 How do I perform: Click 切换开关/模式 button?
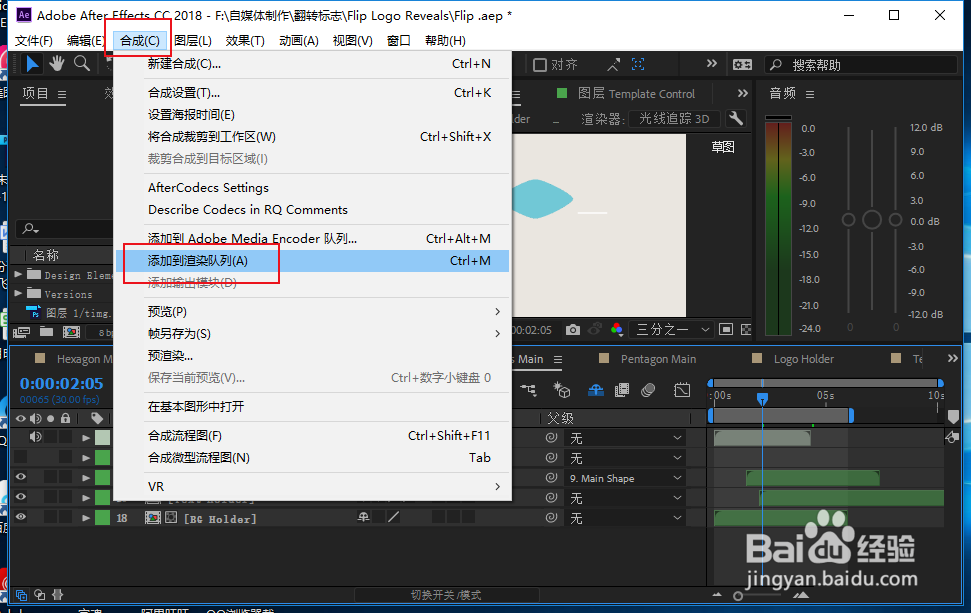[x=446, y=595]
